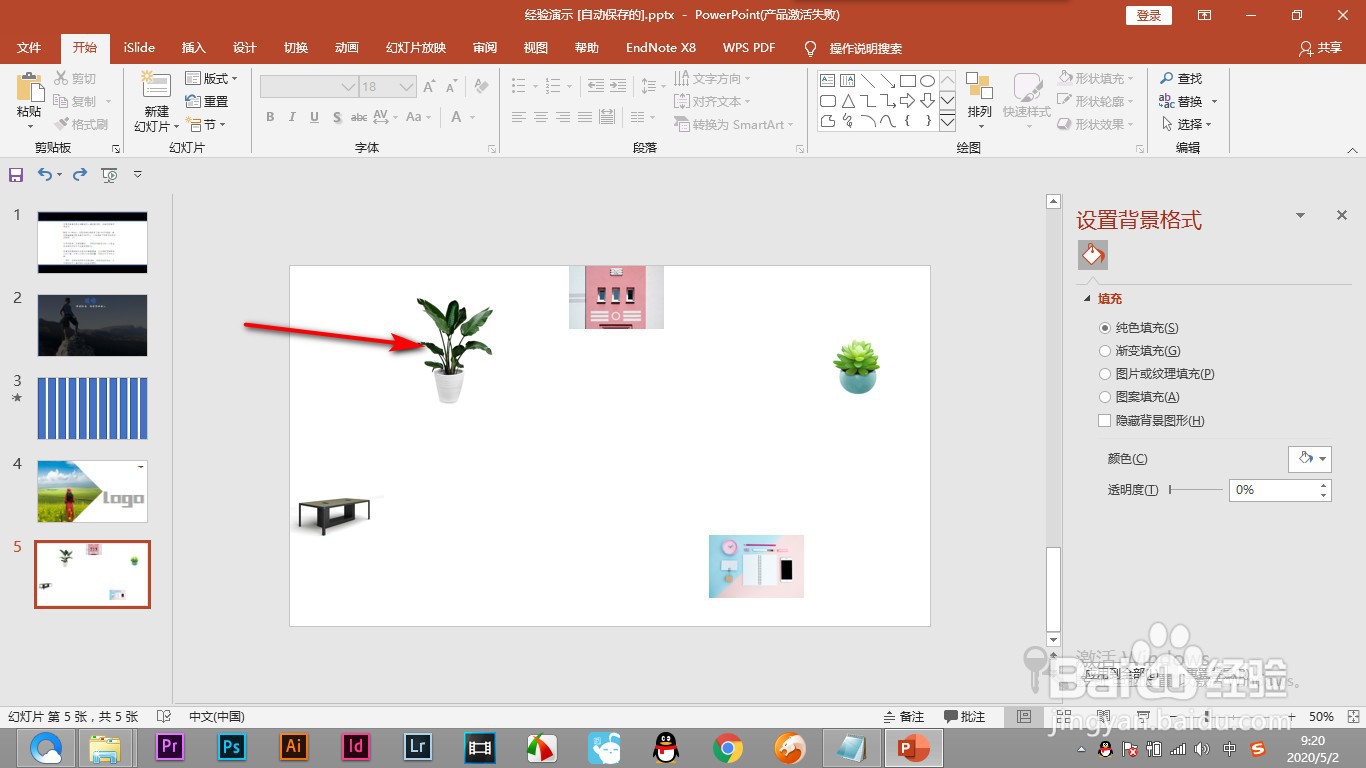The height and width of the screenshot is (768, 1366).
Task: Switch to the iSlide tab
Action: click(139, 48)
